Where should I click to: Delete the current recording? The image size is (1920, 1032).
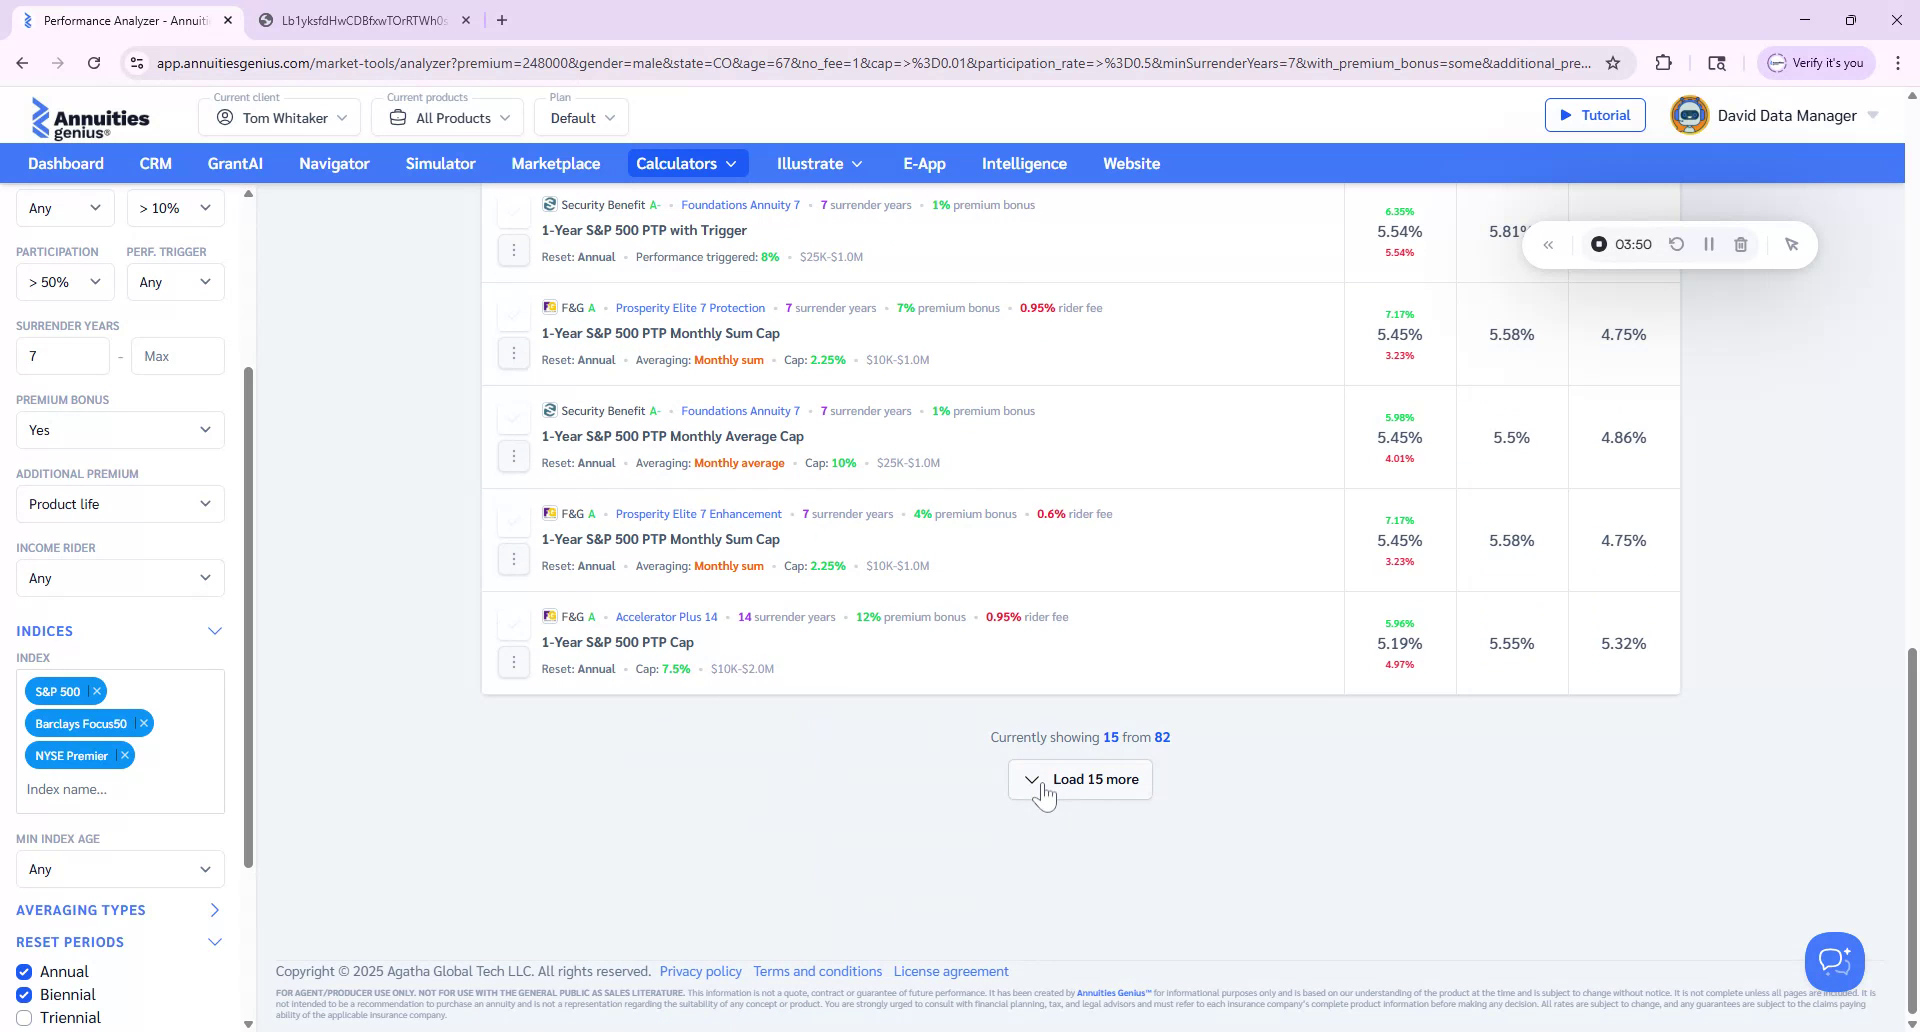pos(1742,244)
